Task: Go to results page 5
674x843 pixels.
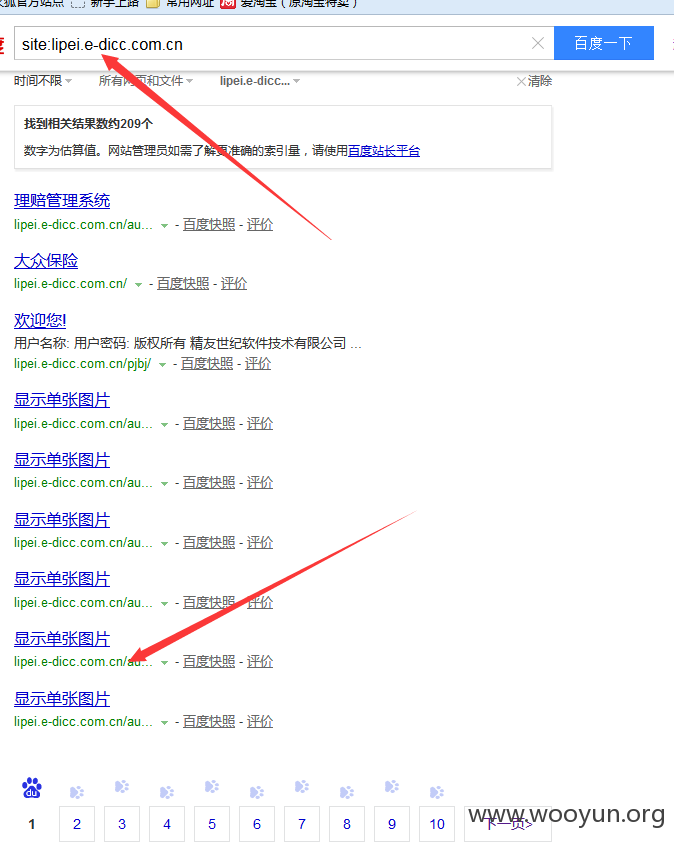Action: click(x=212, y=824)
